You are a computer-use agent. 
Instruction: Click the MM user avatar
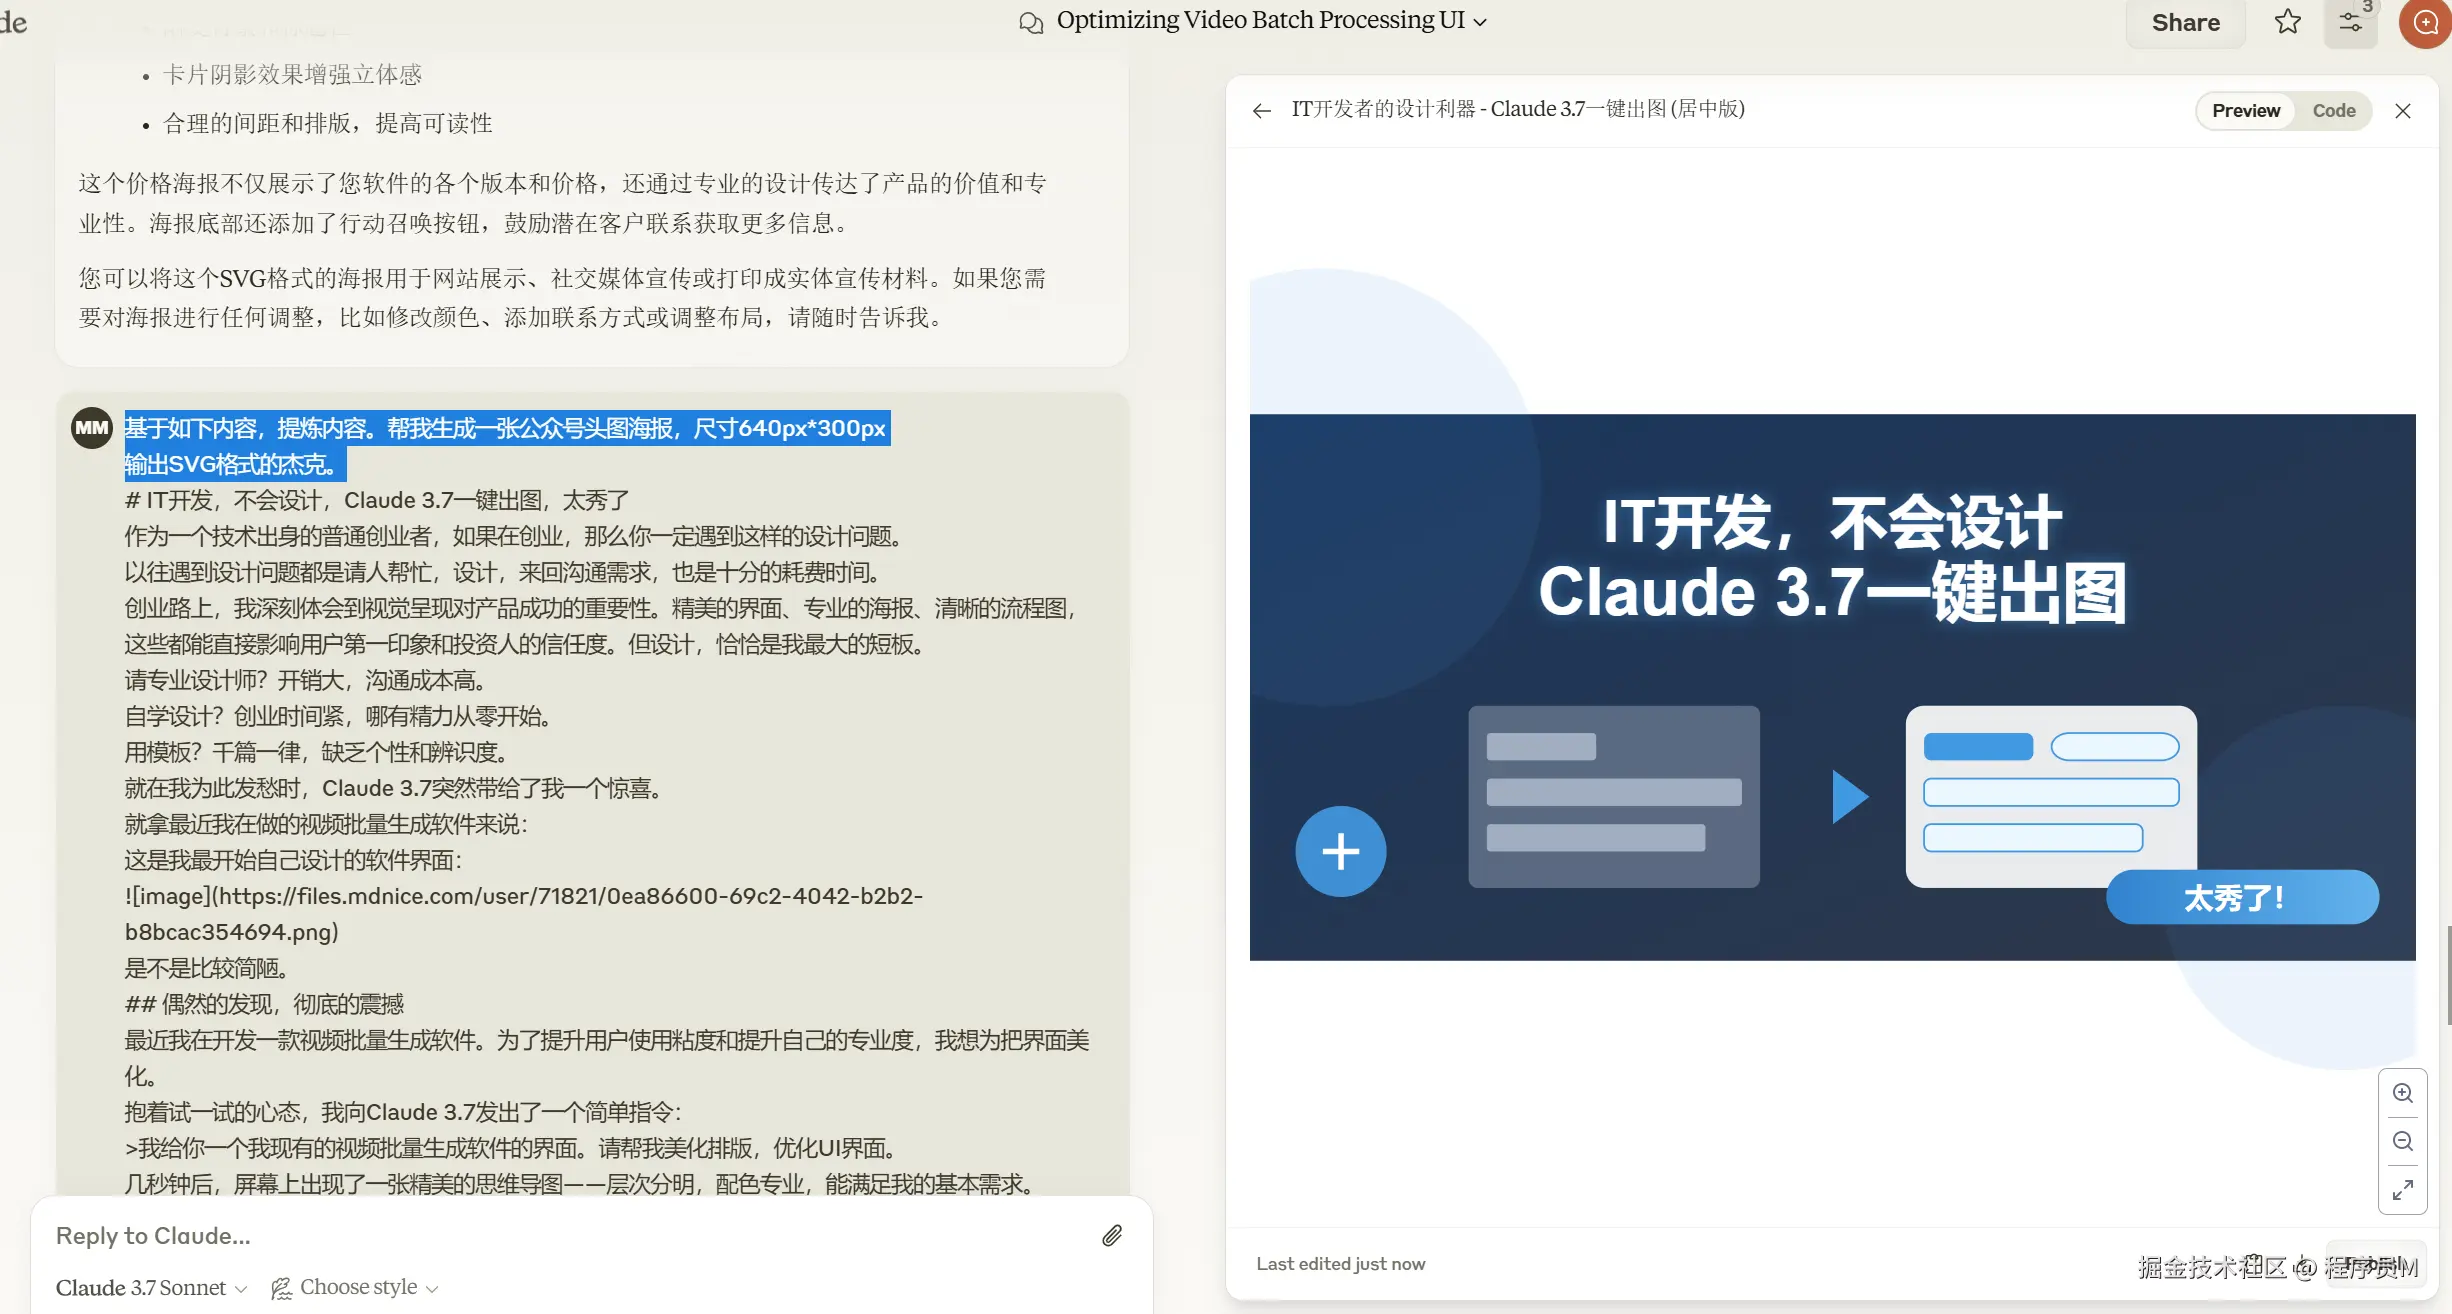[x=91, y=428]
